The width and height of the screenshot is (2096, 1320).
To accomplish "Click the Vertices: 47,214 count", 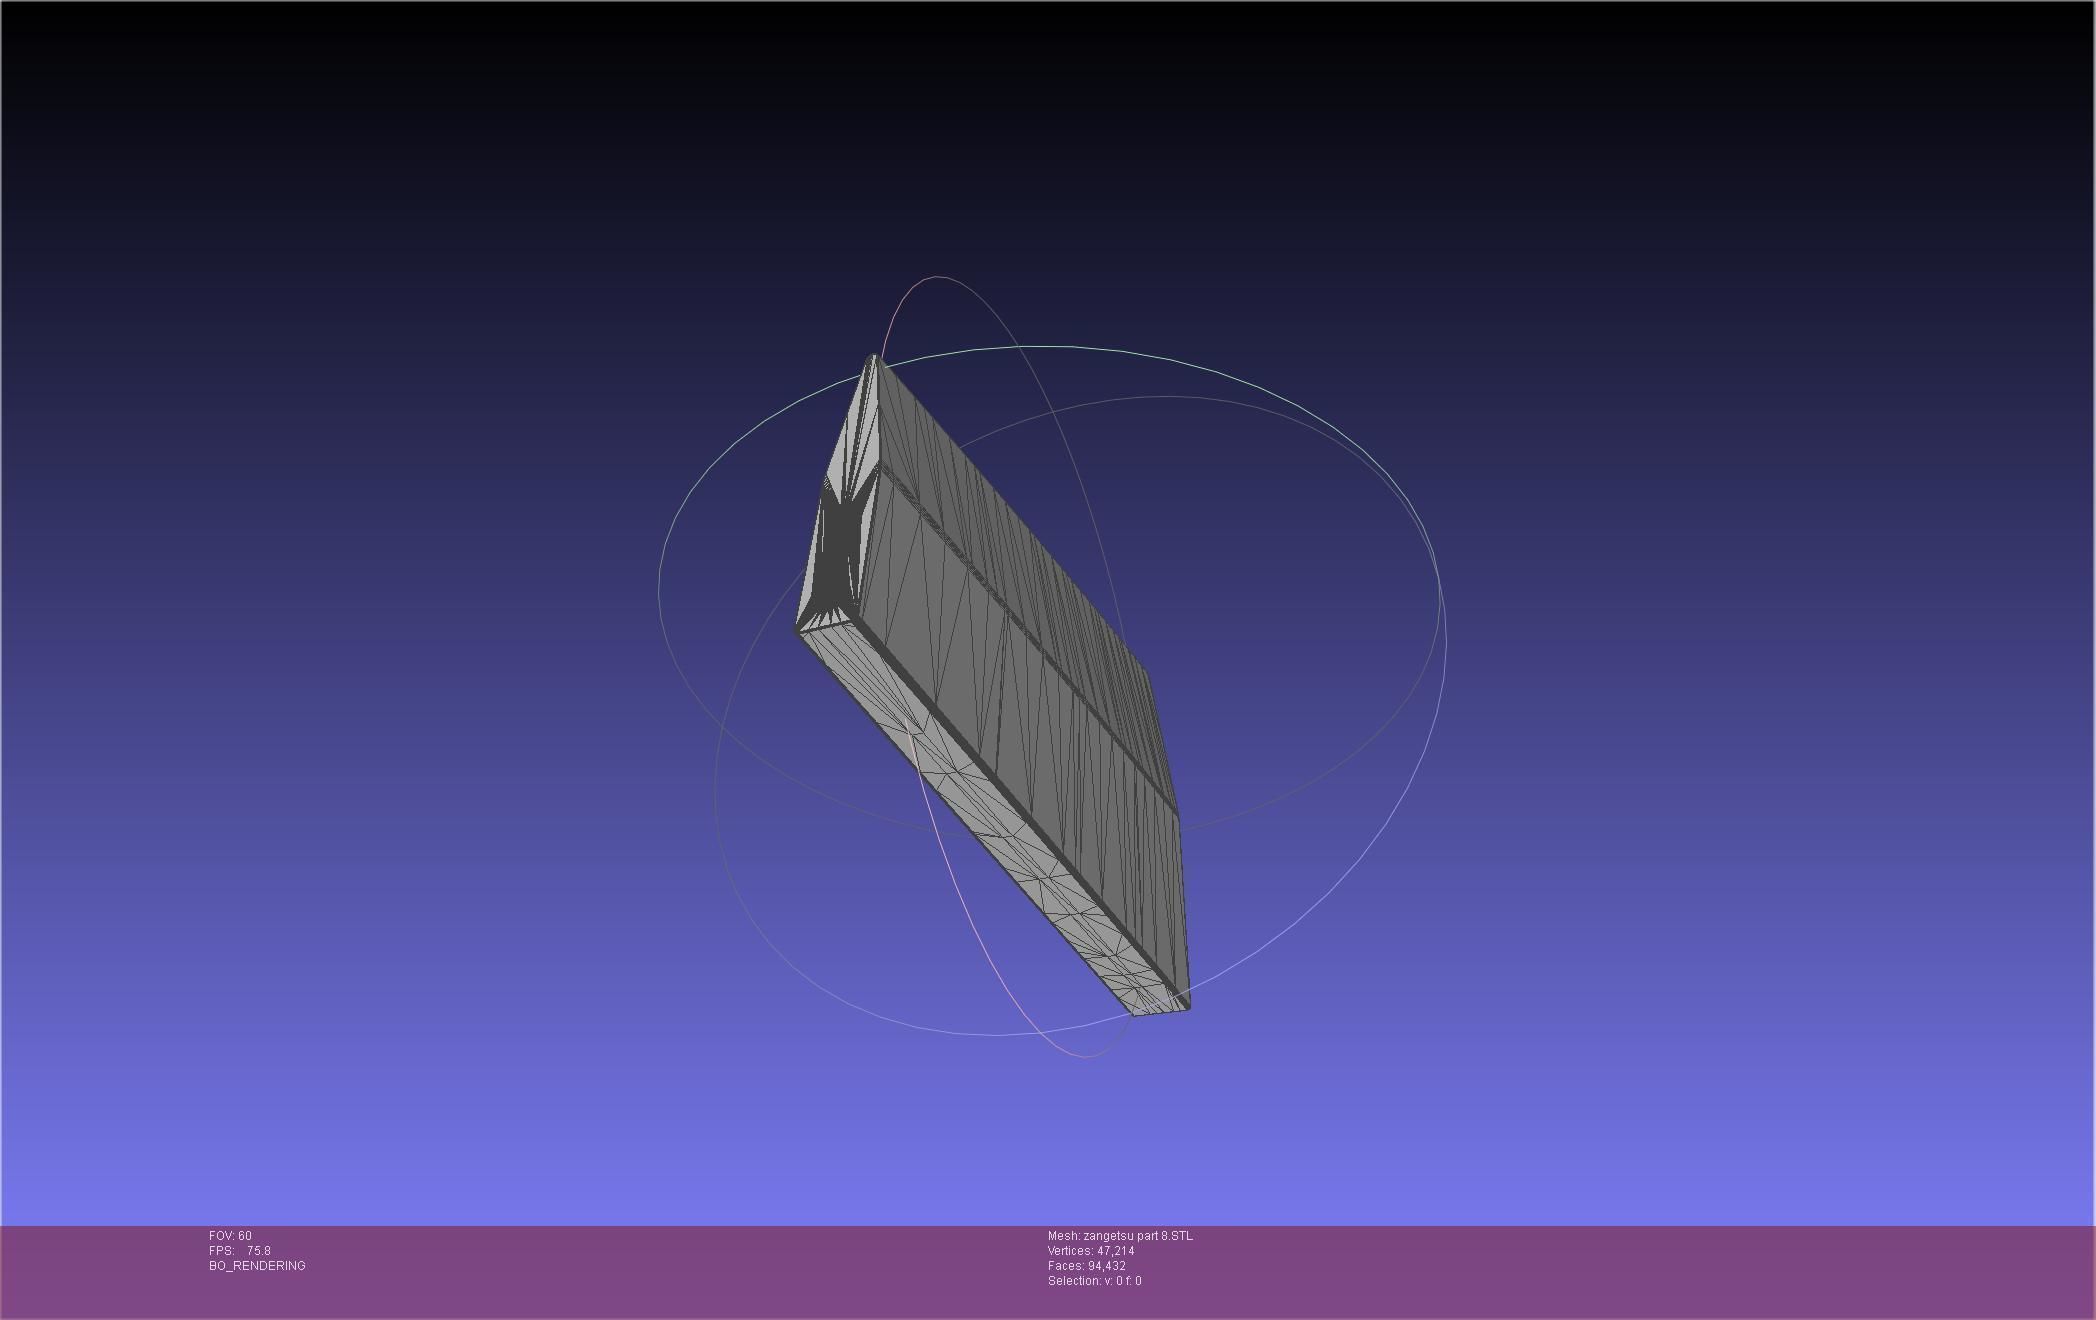I will (x=1091, y=1251).
